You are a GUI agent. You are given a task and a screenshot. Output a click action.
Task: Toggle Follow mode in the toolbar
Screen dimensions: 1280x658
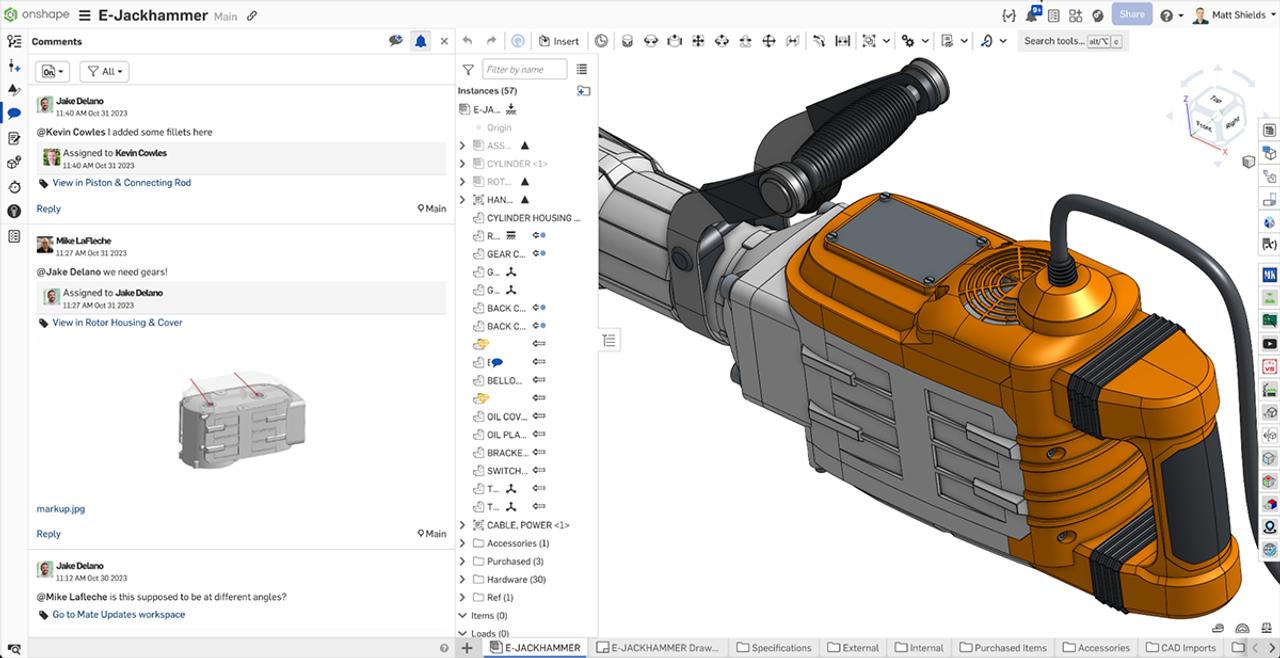pos(518,40)
